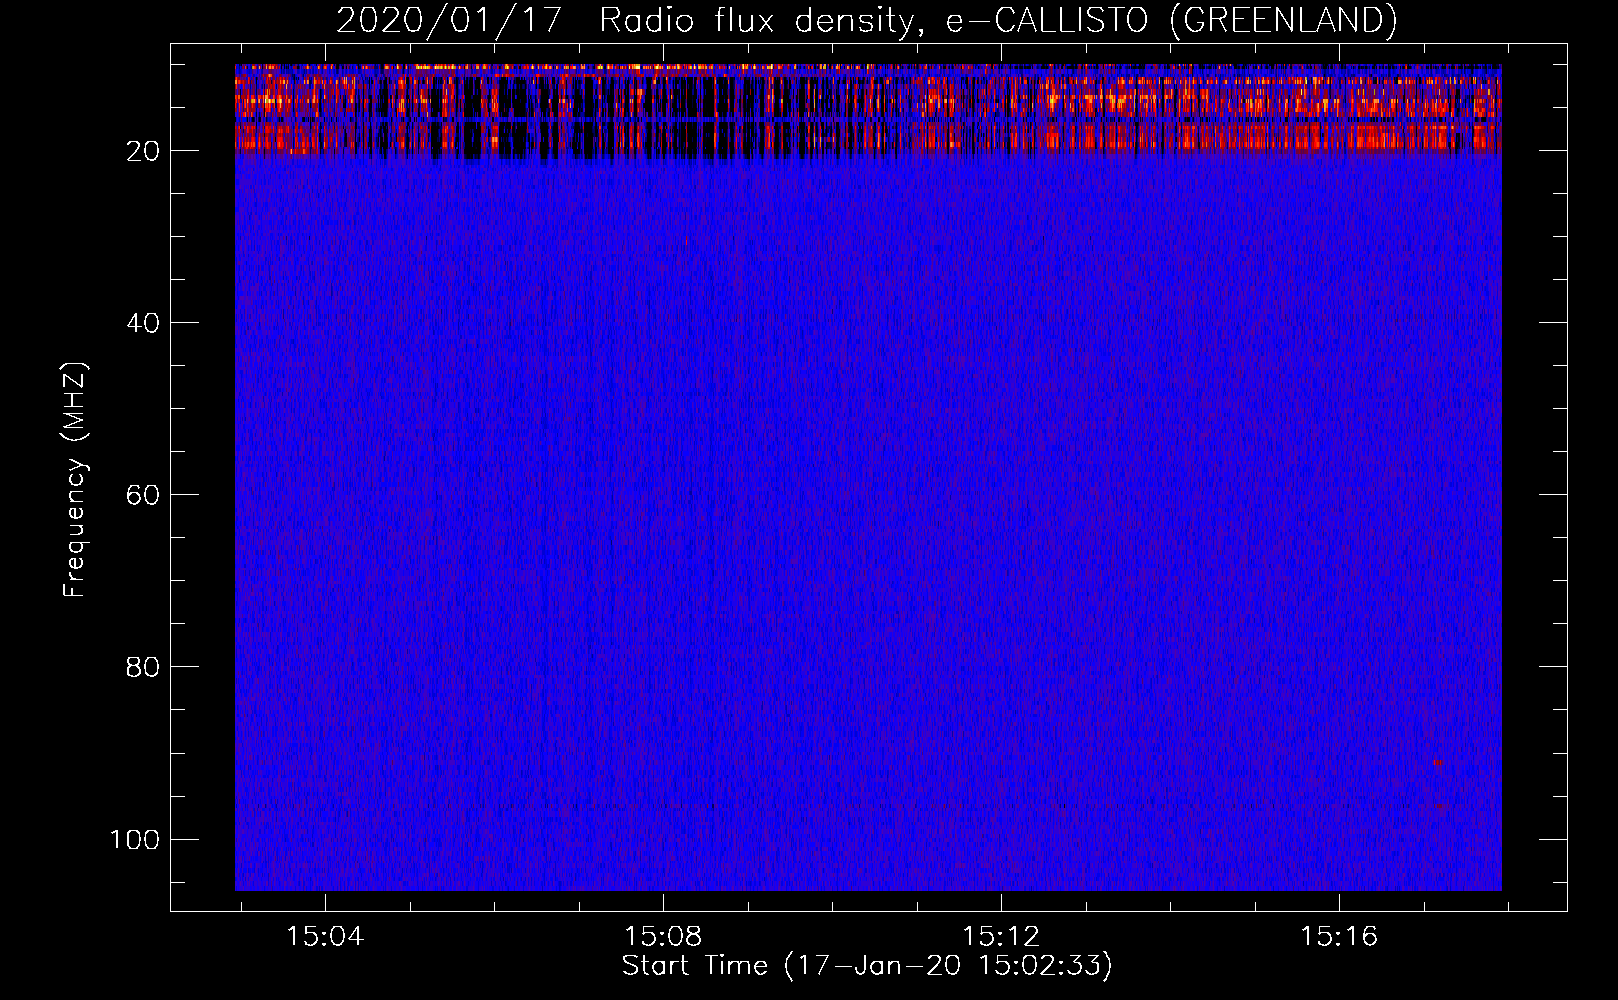Screen dimensions: 1618x1000
Task: Click the '15:04' time tick label
Action: point(325,937)
